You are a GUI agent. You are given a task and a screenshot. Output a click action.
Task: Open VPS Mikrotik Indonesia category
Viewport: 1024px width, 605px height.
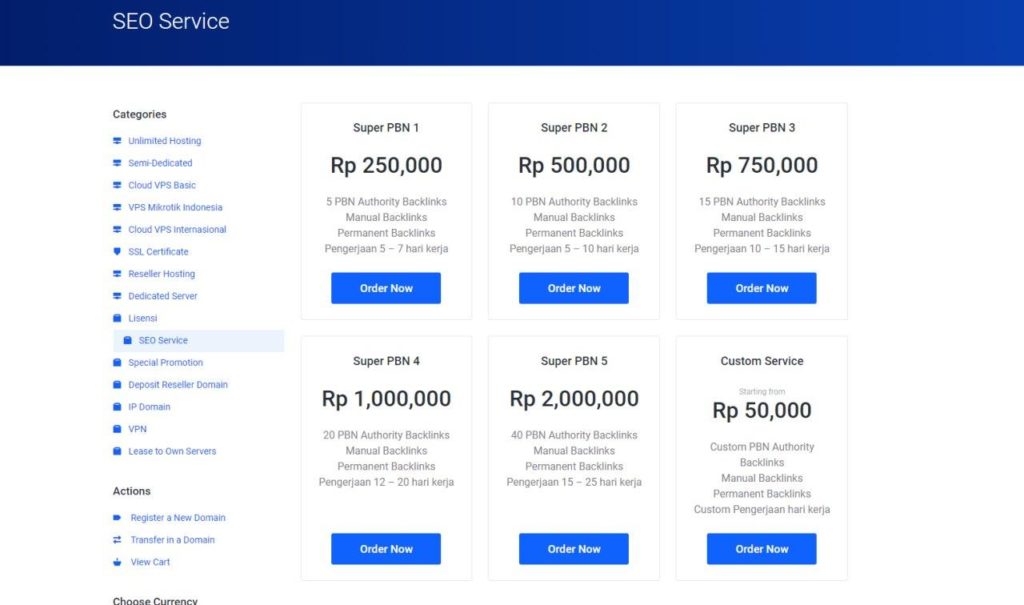175,208
